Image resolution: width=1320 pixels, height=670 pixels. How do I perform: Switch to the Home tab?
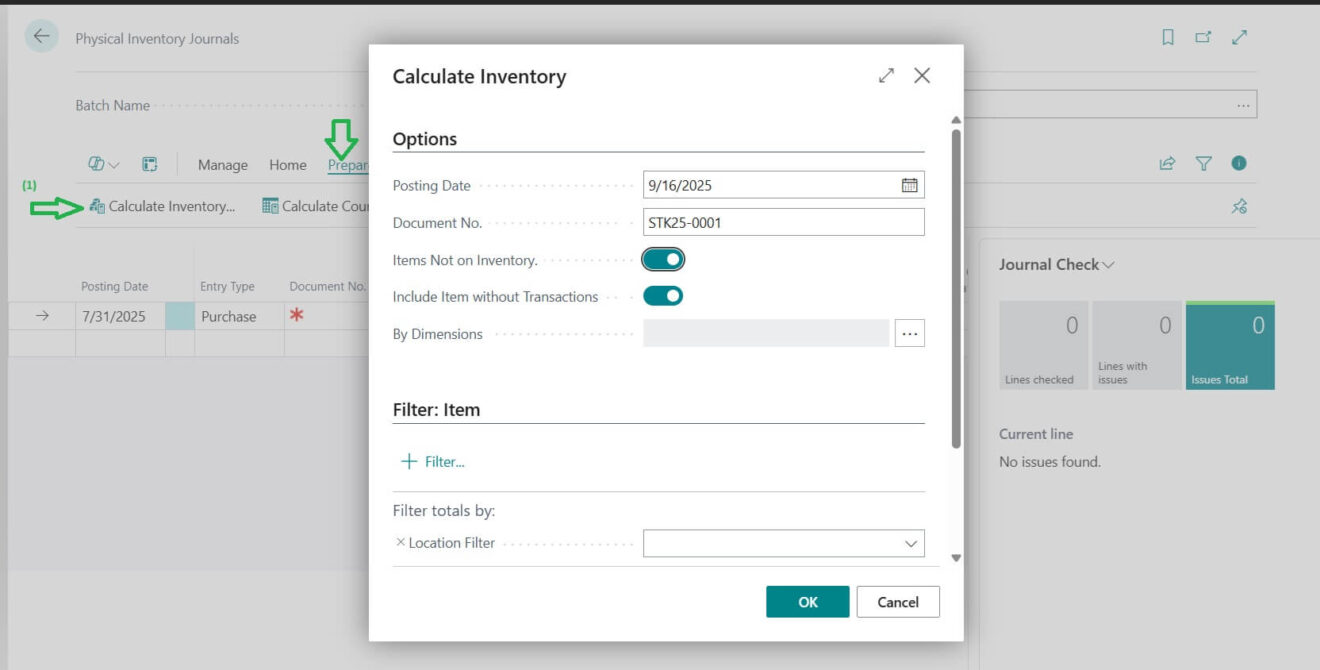coord(287,164)
